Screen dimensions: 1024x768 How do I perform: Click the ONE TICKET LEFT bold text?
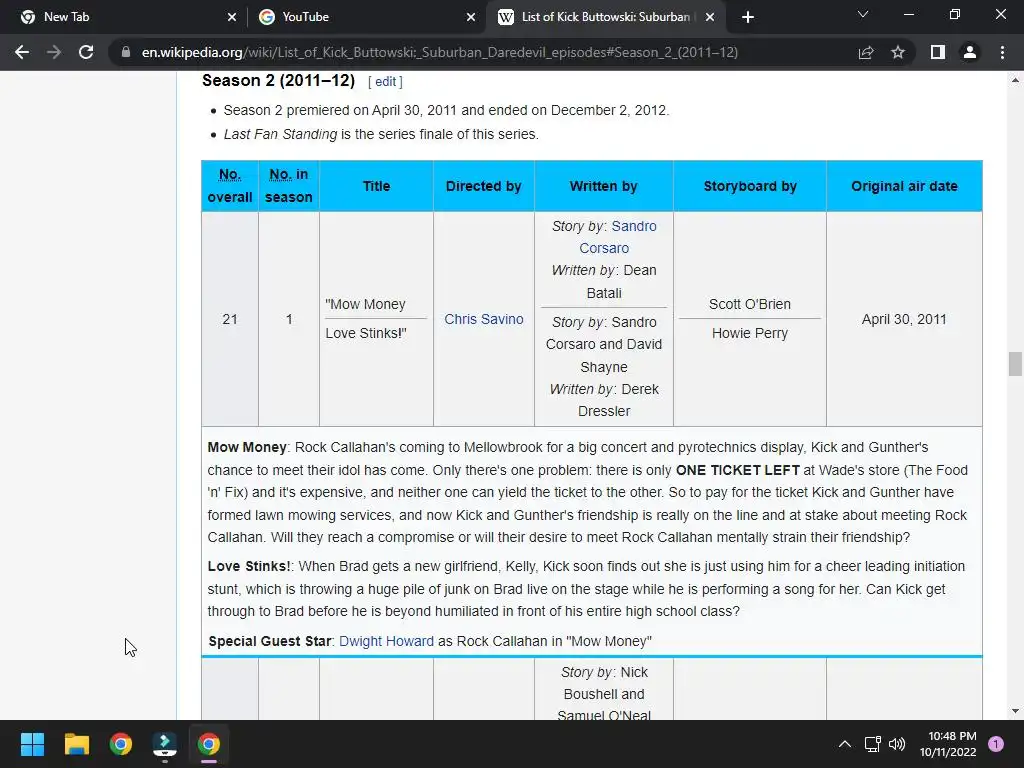(737, 470)
